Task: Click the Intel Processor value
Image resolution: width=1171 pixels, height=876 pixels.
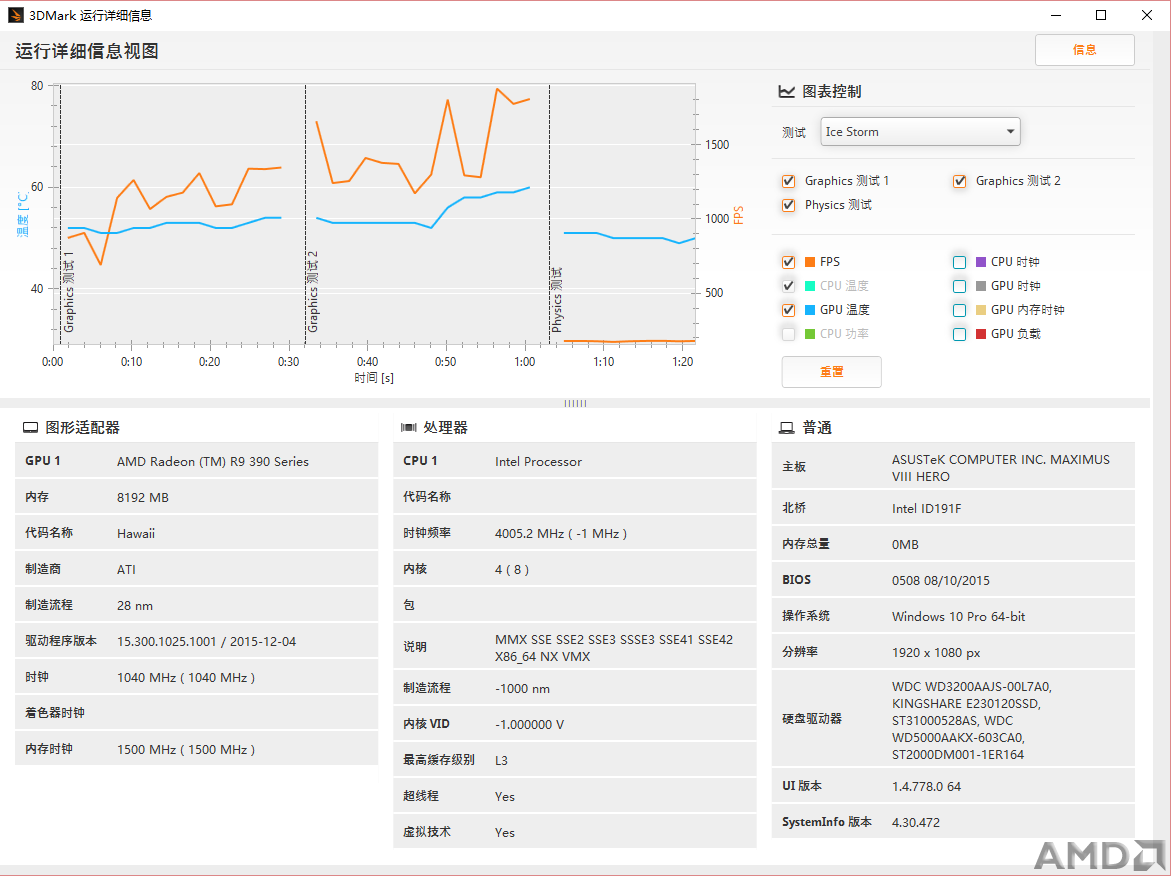Action: point(538,462)
